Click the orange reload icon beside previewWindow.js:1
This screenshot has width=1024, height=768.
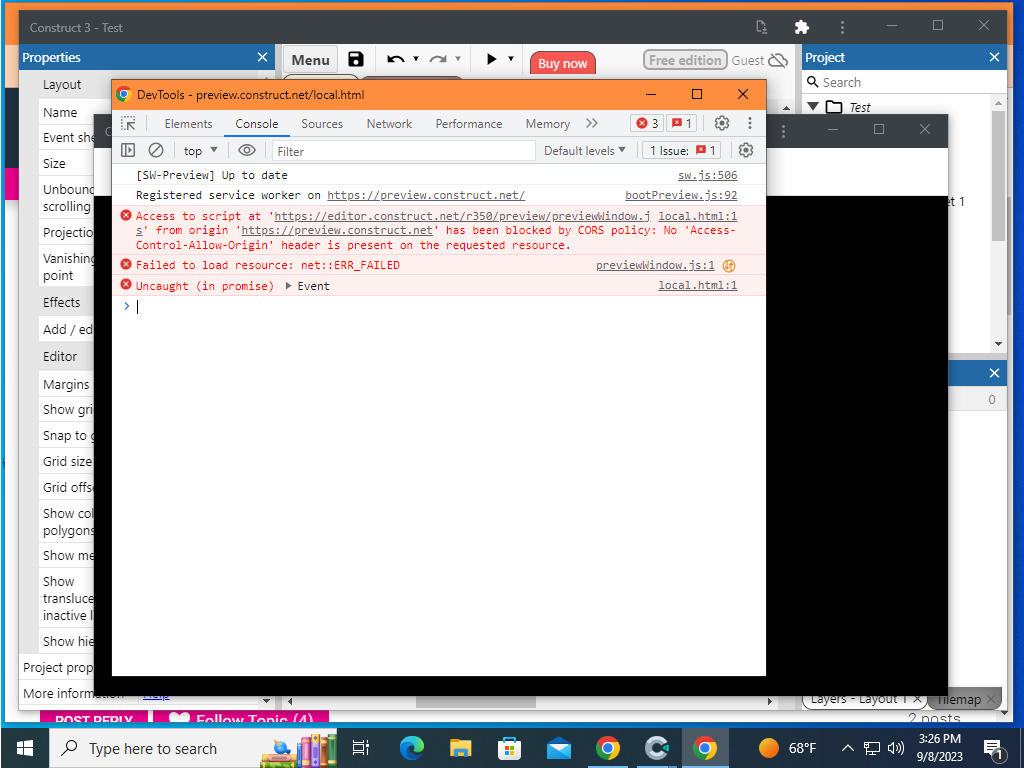point(729,266)
